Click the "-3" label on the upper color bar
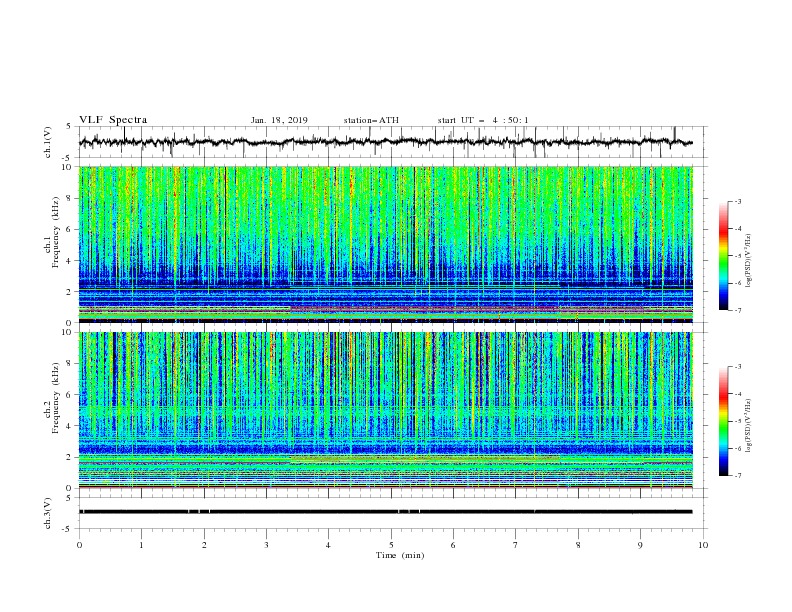792x612 pixels. point(738,201)
